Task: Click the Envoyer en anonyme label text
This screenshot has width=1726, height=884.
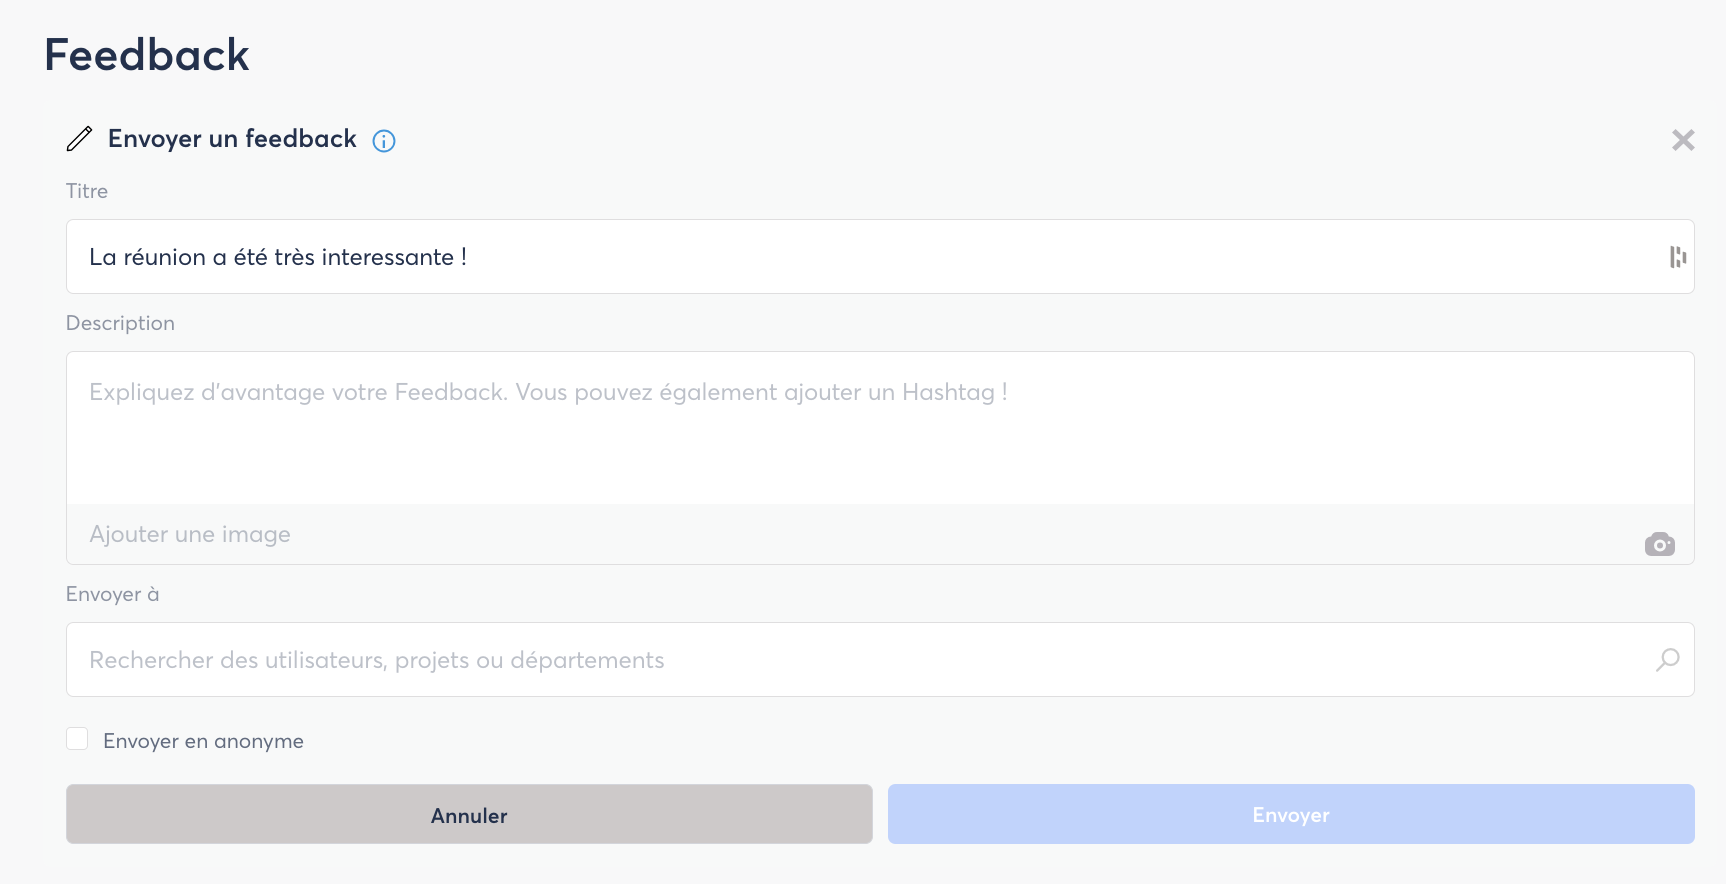Action: tap(203, 741)
